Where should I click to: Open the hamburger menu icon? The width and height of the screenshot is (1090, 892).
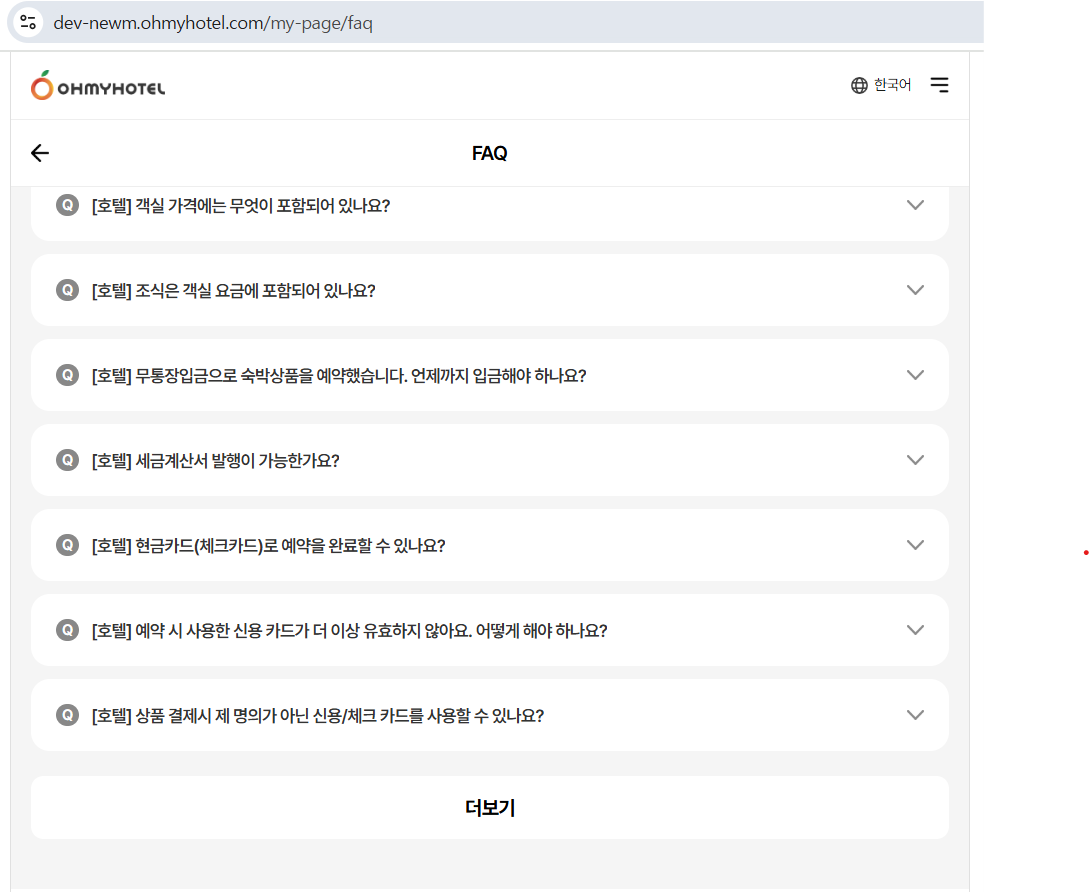click(x=939, y=85)
